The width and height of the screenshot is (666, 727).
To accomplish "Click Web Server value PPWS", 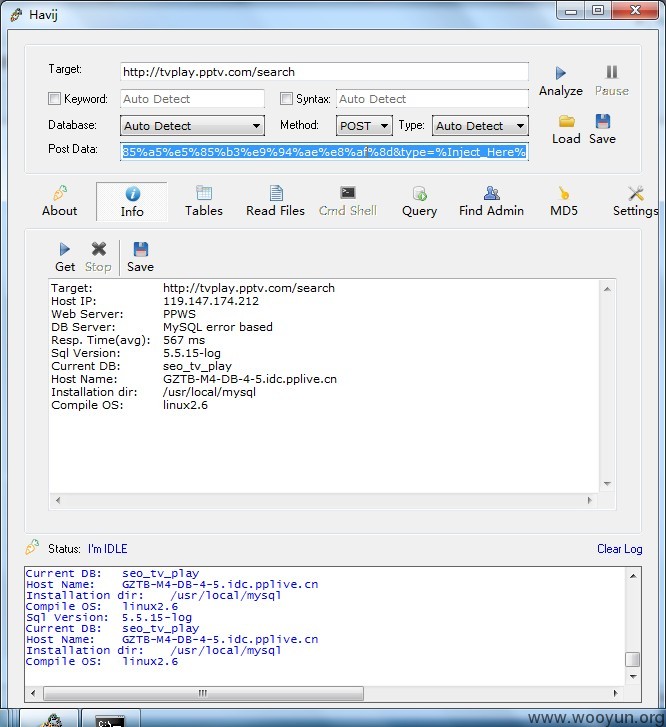I will [179, 314].
